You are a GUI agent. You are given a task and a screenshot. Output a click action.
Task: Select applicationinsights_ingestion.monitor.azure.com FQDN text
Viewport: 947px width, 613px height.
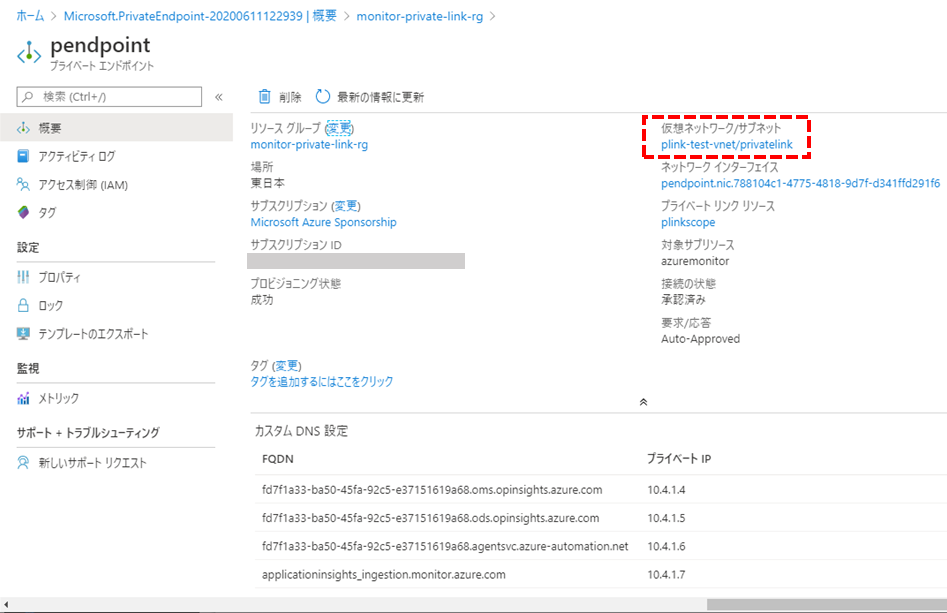point(384,574)
